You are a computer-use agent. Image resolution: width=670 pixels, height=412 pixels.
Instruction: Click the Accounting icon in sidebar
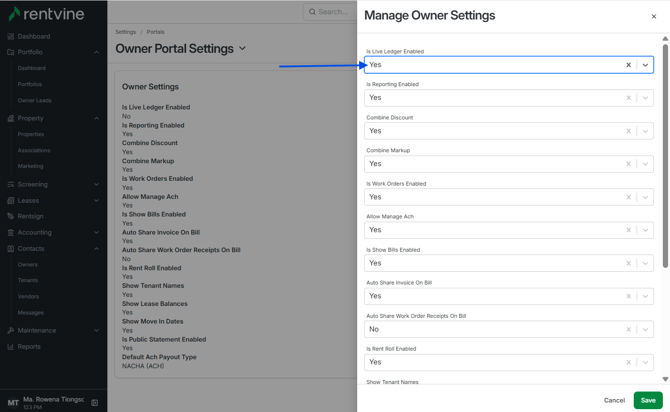click(x=11, y=232)
